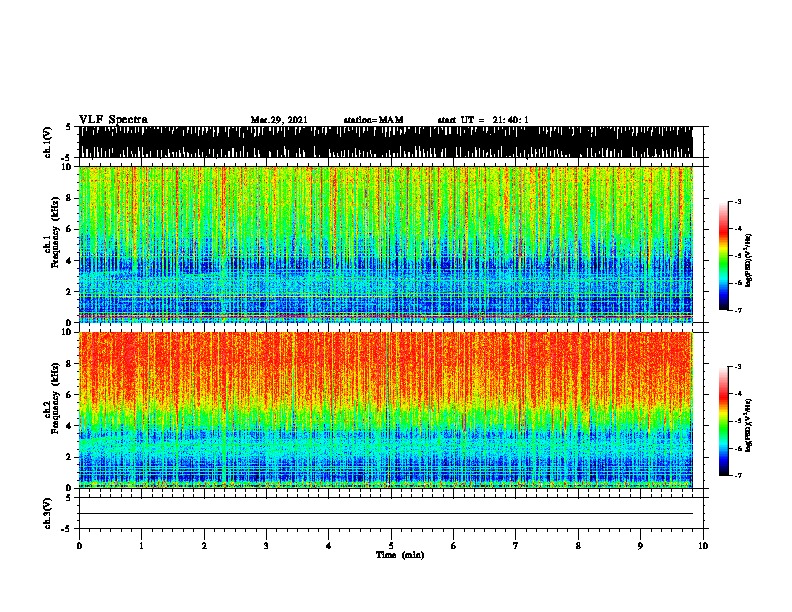The image size is (792, 612).
Task: Click the "Time (min)" x-axis label
Action: (x=400, y=555)
